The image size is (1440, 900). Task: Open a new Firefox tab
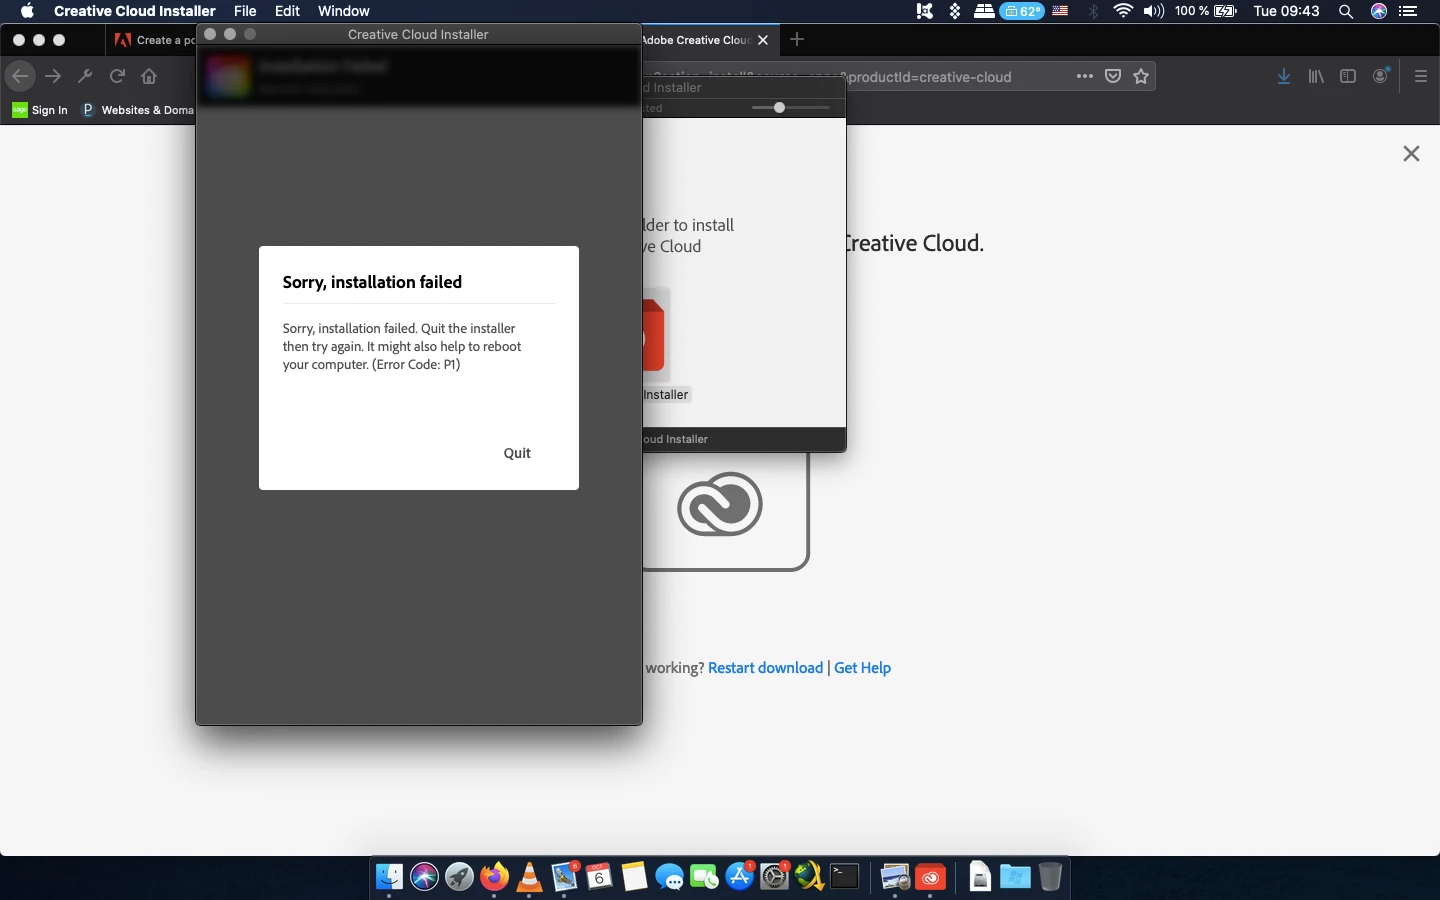point(797,40)
